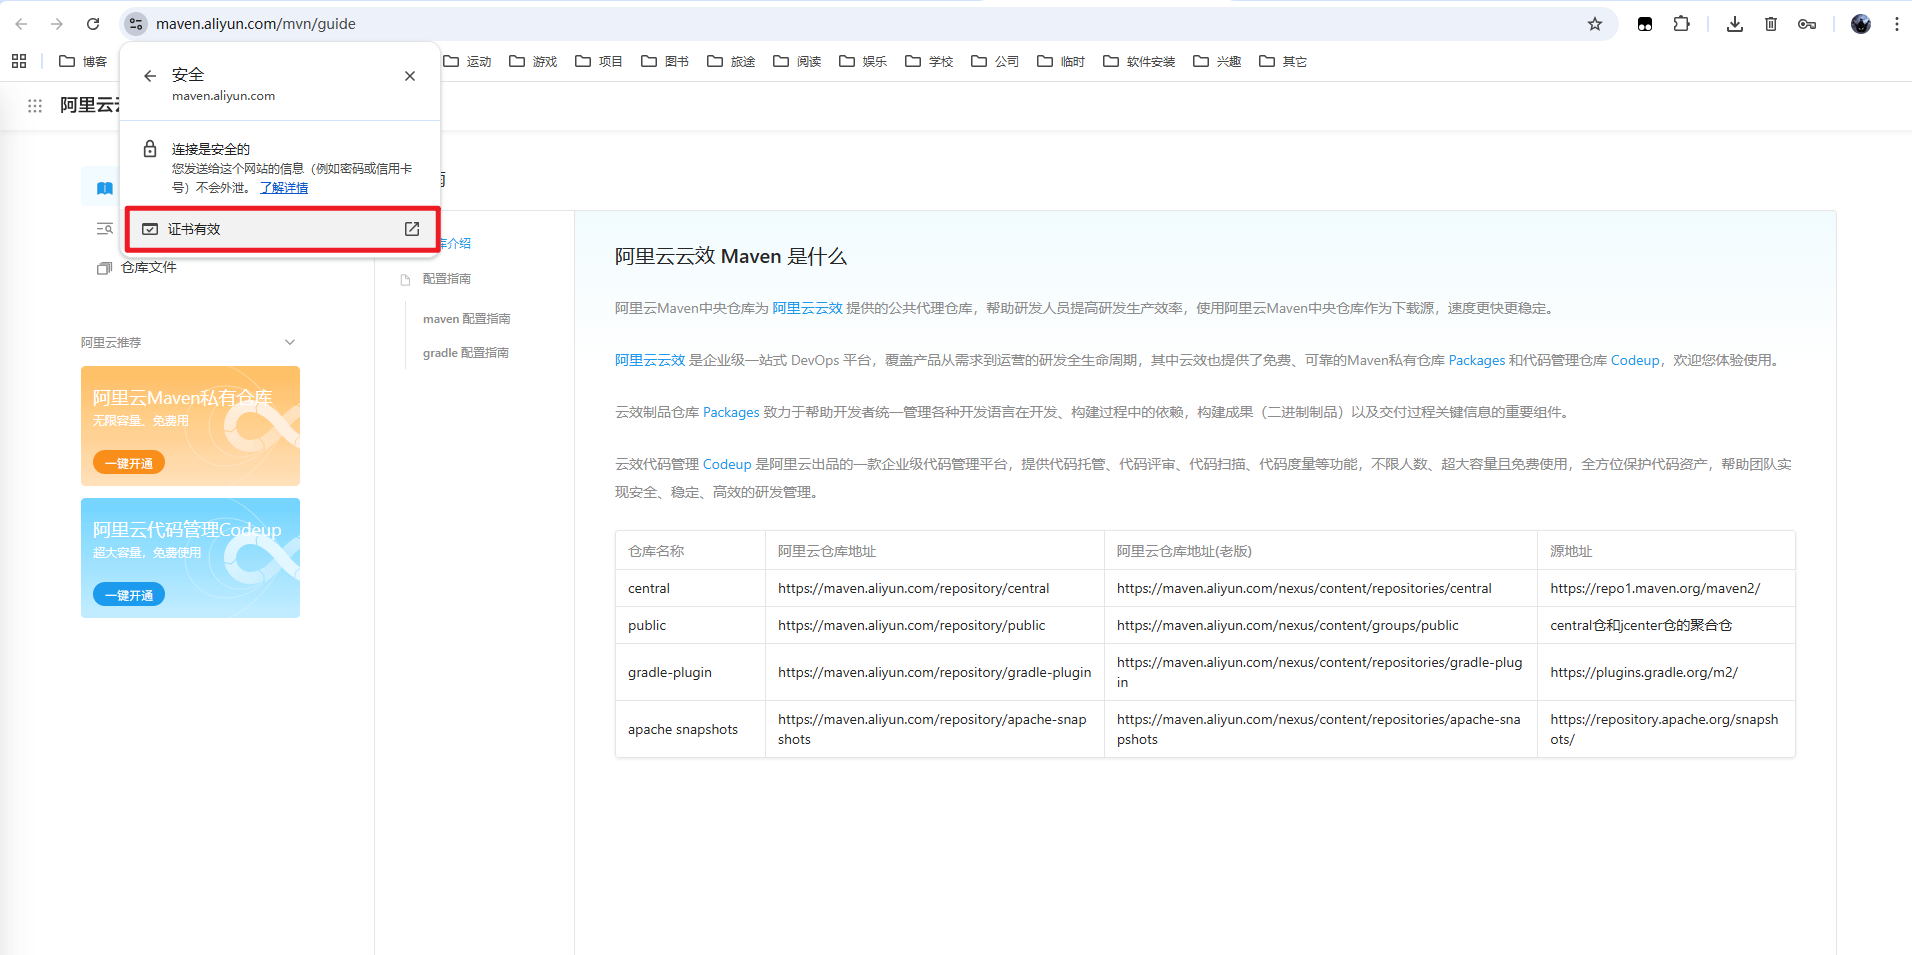Click the site information icon in address bar
This screenshot has width=1912, height=955.
[x=137, y=24]
